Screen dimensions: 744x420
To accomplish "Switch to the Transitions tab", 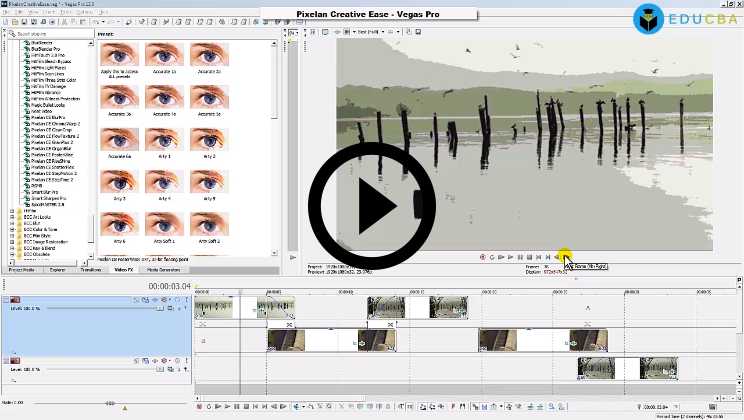I will [x=90, y=270].
